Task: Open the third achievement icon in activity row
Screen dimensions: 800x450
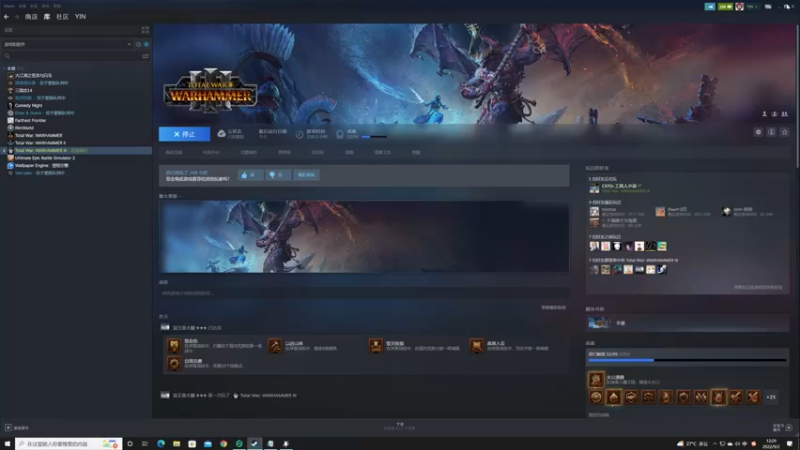Action: (x=376, y=346)
